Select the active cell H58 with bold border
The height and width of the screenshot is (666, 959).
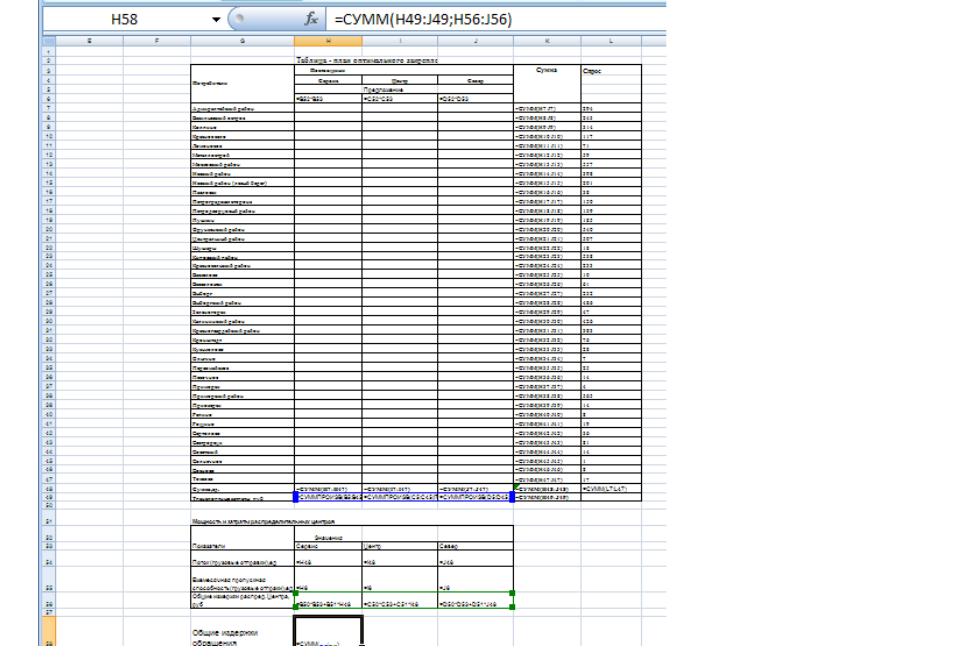pos(328,631)
